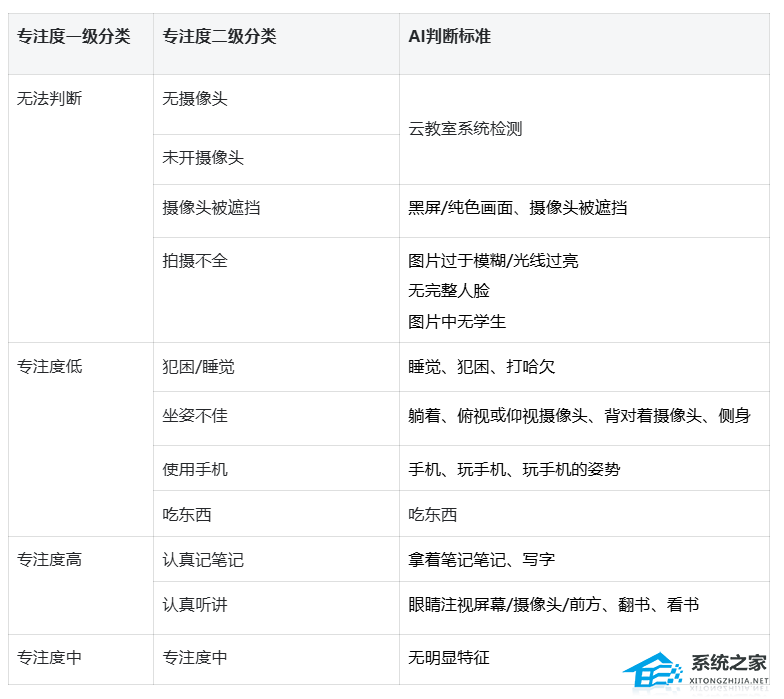Click the 认真记笔记 cell

(203, 560)
